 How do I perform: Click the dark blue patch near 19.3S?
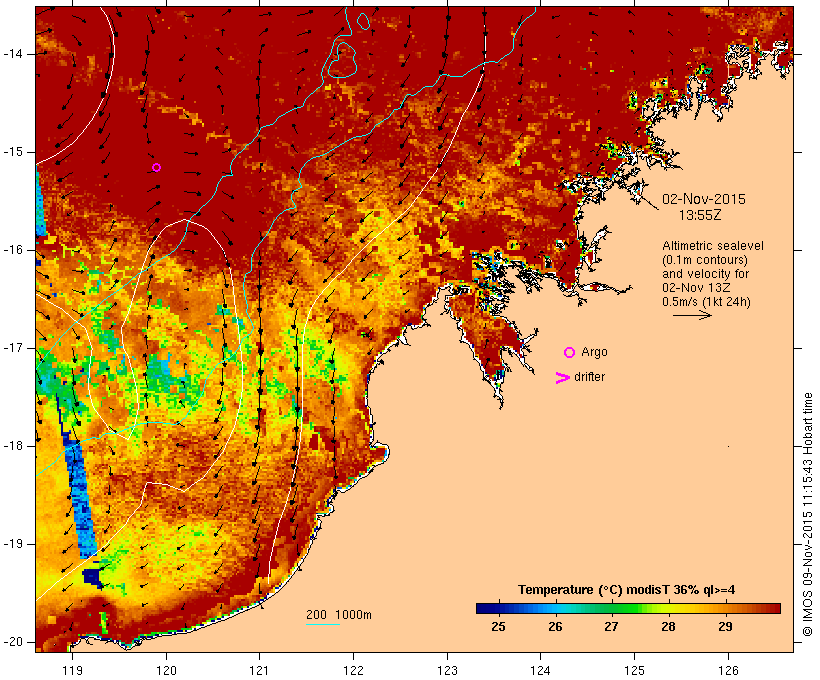[93, 577]
